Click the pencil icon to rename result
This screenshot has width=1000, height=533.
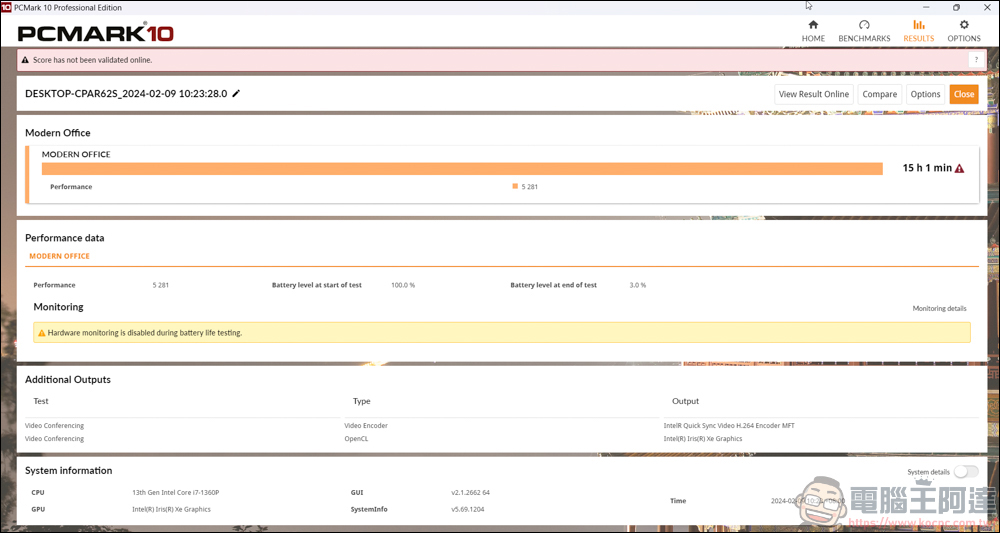[x=237, y=94]
